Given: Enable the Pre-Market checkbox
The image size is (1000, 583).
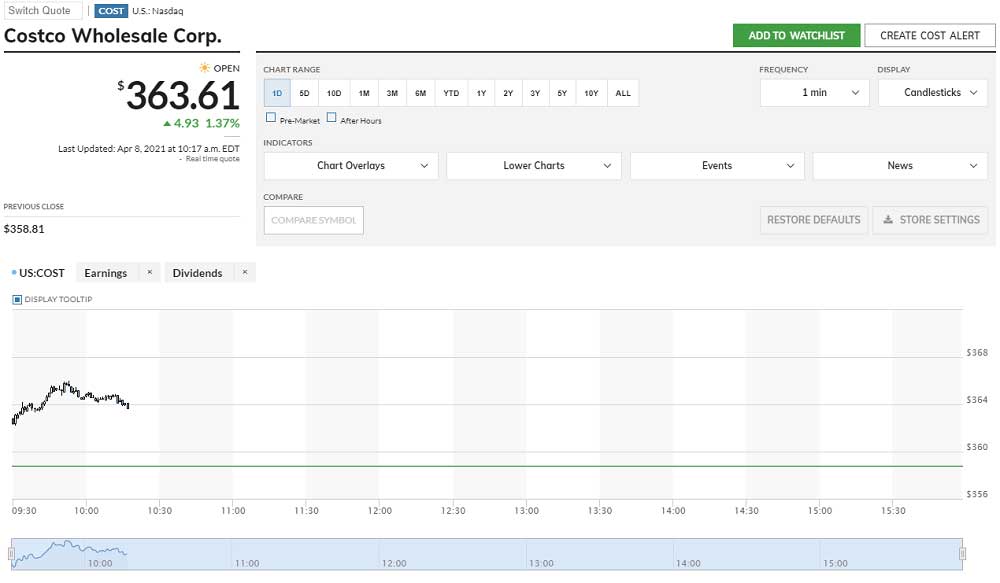Looking at the screenshot, I should (271, 117).
